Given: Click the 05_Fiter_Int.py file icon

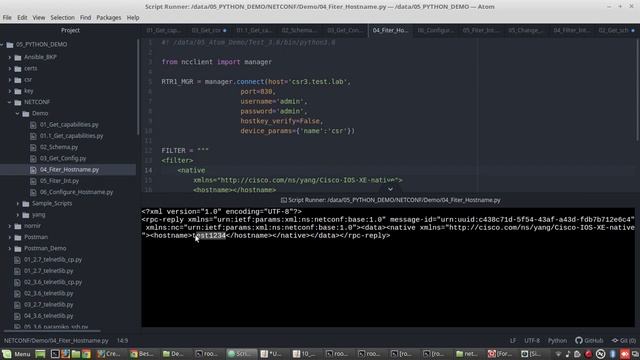Looking at the screenshot, I should pyautogui.click(x=33, y=181).
